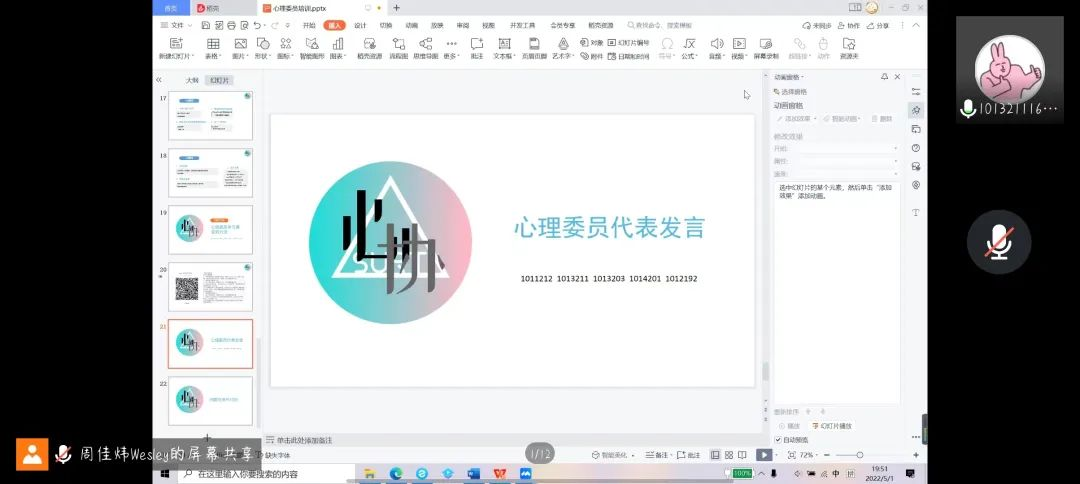The width and height of the screenshot is (1080, 484).
Task: Insert 智能图形 (Smart Graphic) icon
Action: [x=312, y=44]
